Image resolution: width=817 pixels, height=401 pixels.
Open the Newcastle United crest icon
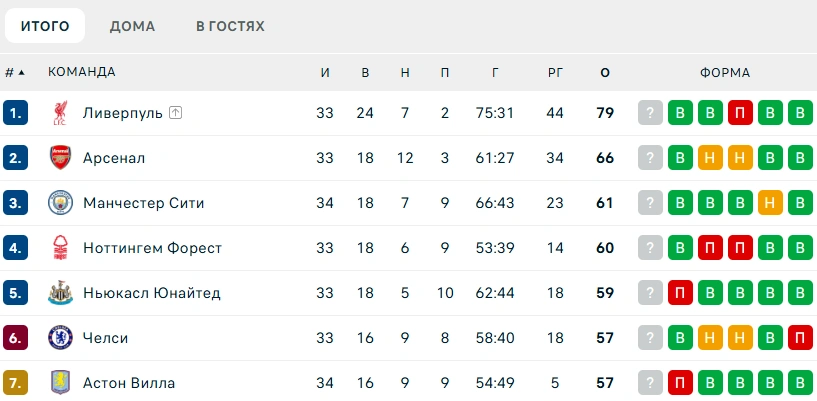coord(60,293)
